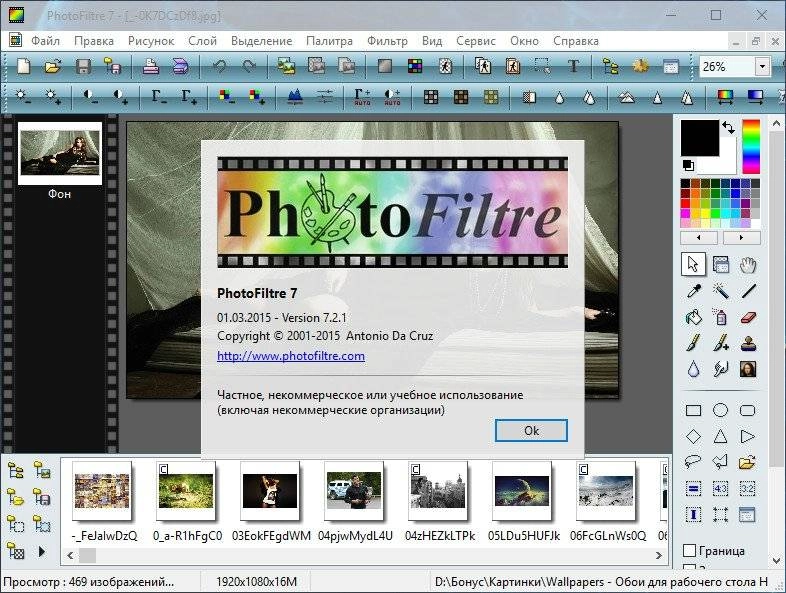
Task: Open the zoom 26% dropdown arrow
Action: 762,66
